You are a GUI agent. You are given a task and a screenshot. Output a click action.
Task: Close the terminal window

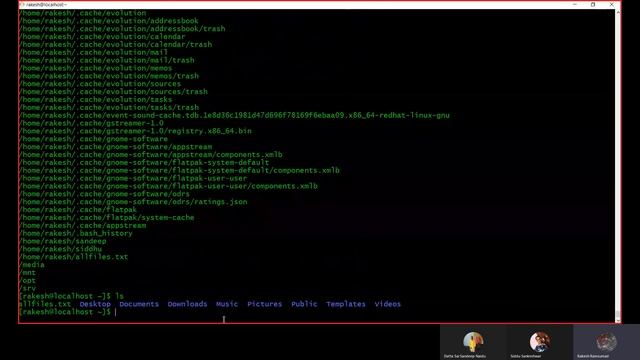[611, 4]
